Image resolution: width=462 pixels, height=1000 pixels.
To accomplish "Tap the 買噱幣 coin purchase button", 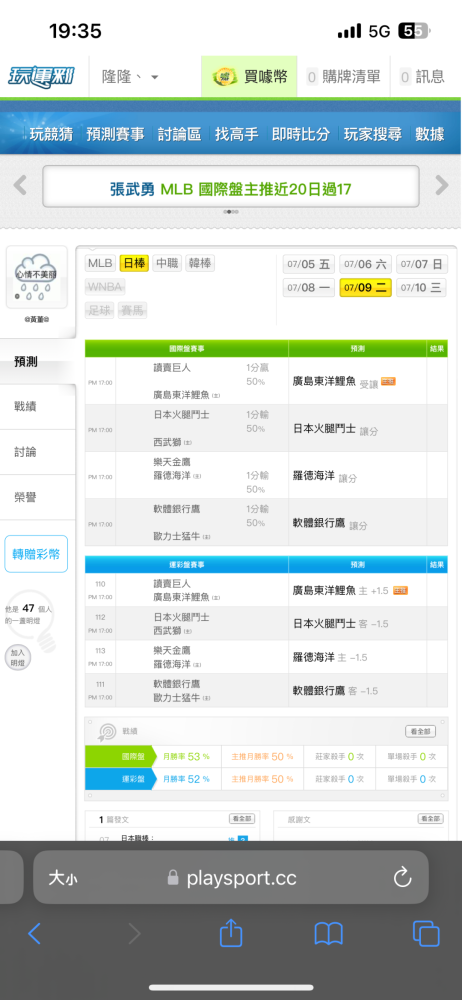I will (x=250, y=77).
